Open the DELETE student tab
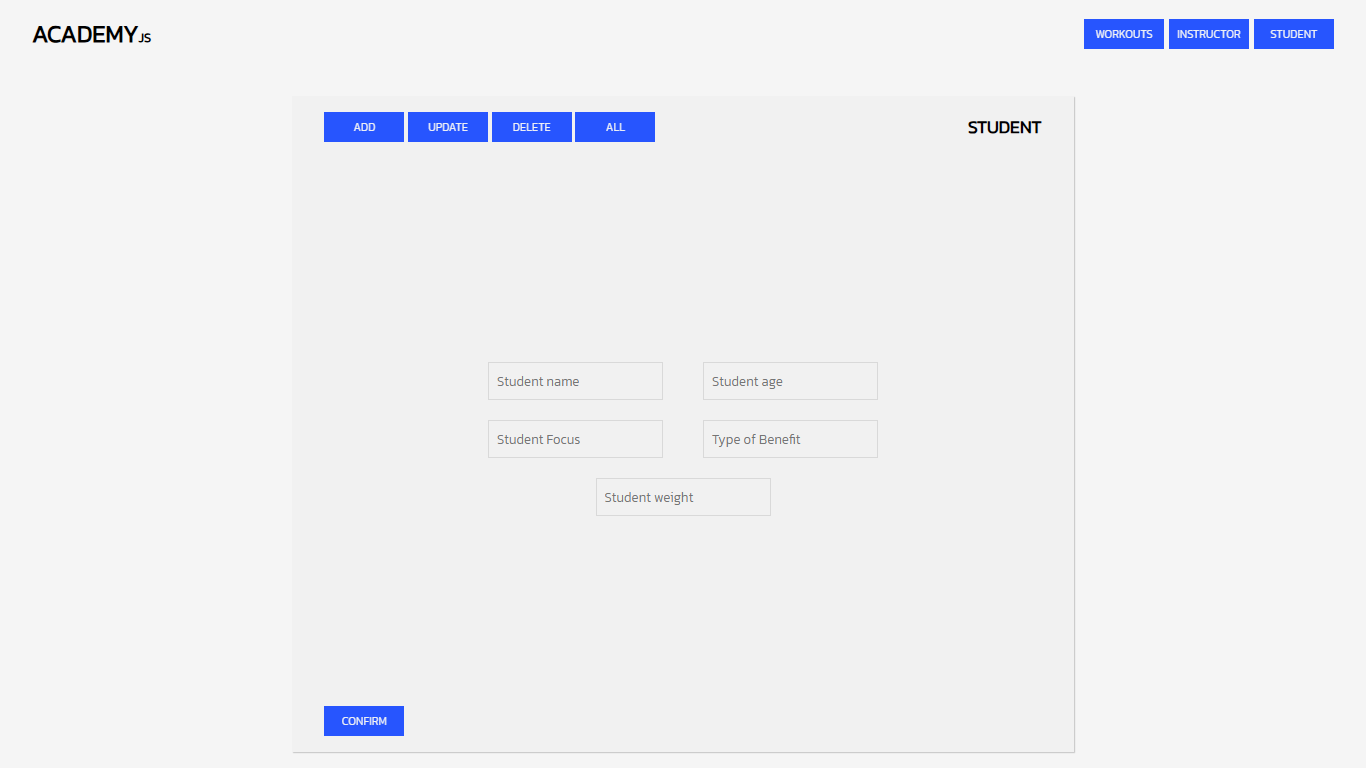This screenshot has height=768, width=1366. point(531,127)
